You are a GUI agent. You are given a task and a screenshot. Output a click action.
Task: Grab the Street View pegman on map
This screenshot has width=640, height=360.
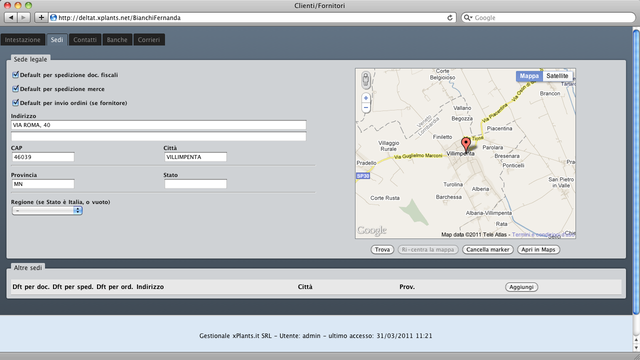pos(366,80)
